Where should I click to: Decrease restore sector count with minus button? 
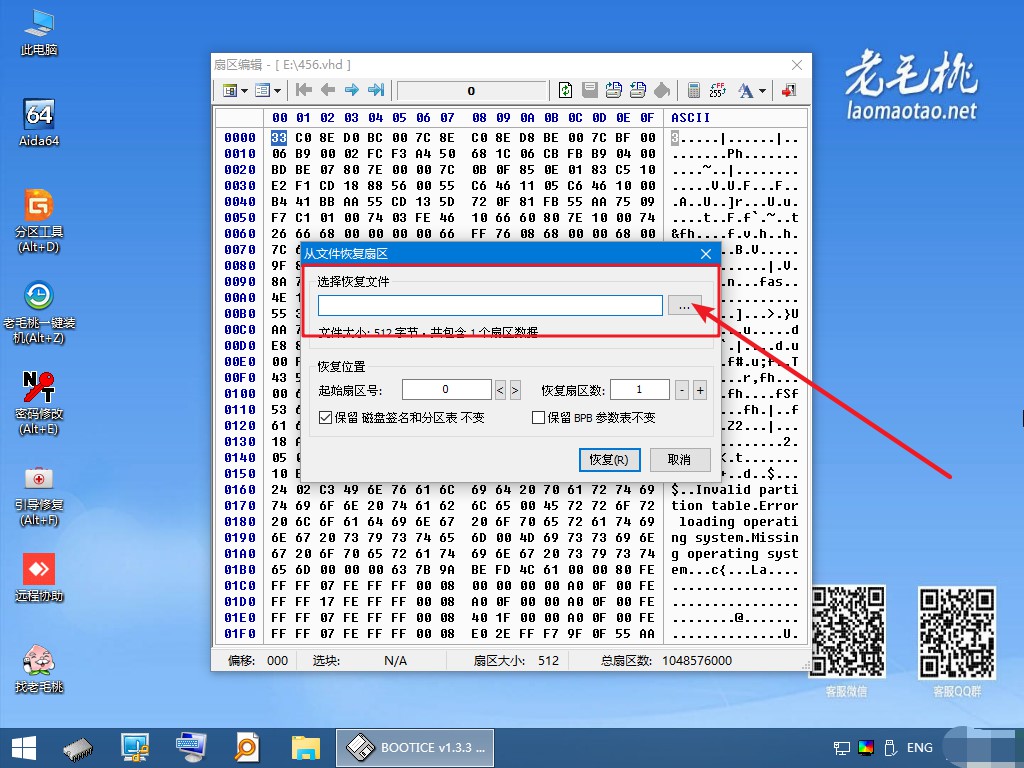pyautogui.click(x=682, y=391)
